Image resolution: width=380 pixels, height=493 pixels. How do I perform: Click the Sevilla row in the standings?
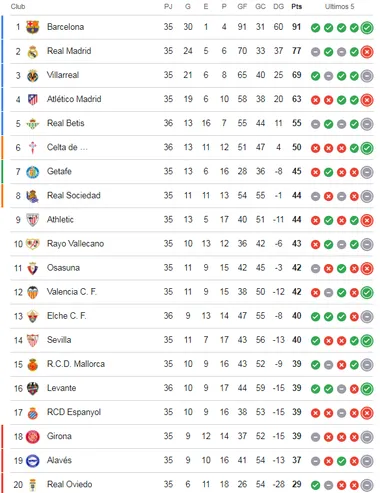point(192,340)
